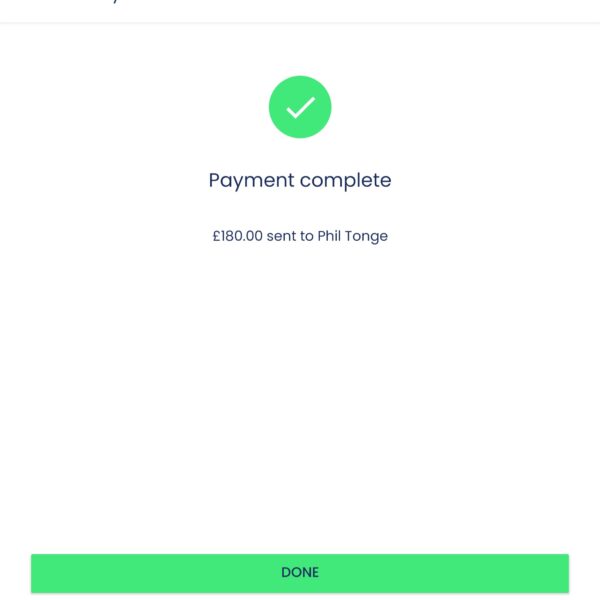Select the recipient name Phil Tonge
The image size is (600, 600).
point(352,237)
